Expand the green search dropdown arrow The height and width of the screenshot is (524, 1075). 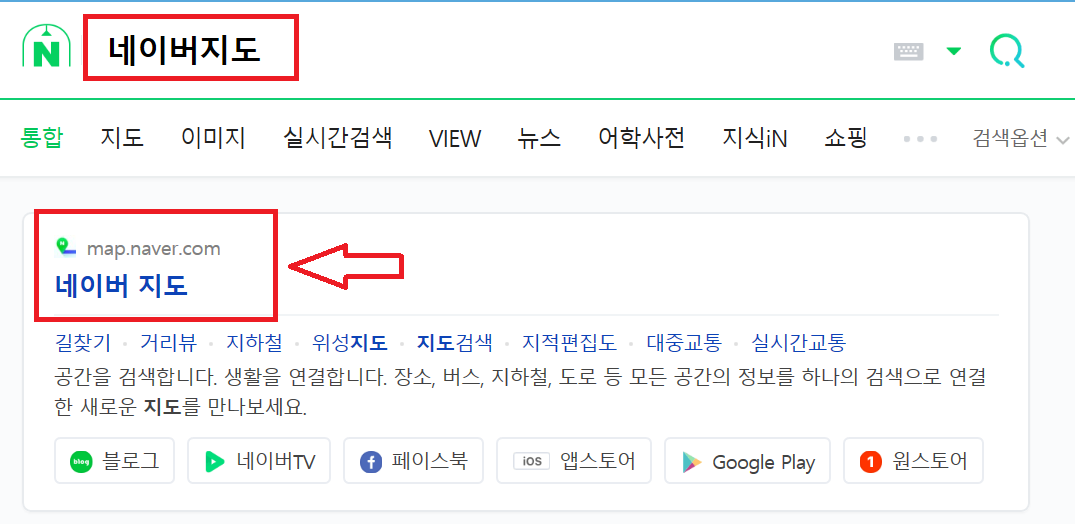pyautogui.click(x=954, y=51)
